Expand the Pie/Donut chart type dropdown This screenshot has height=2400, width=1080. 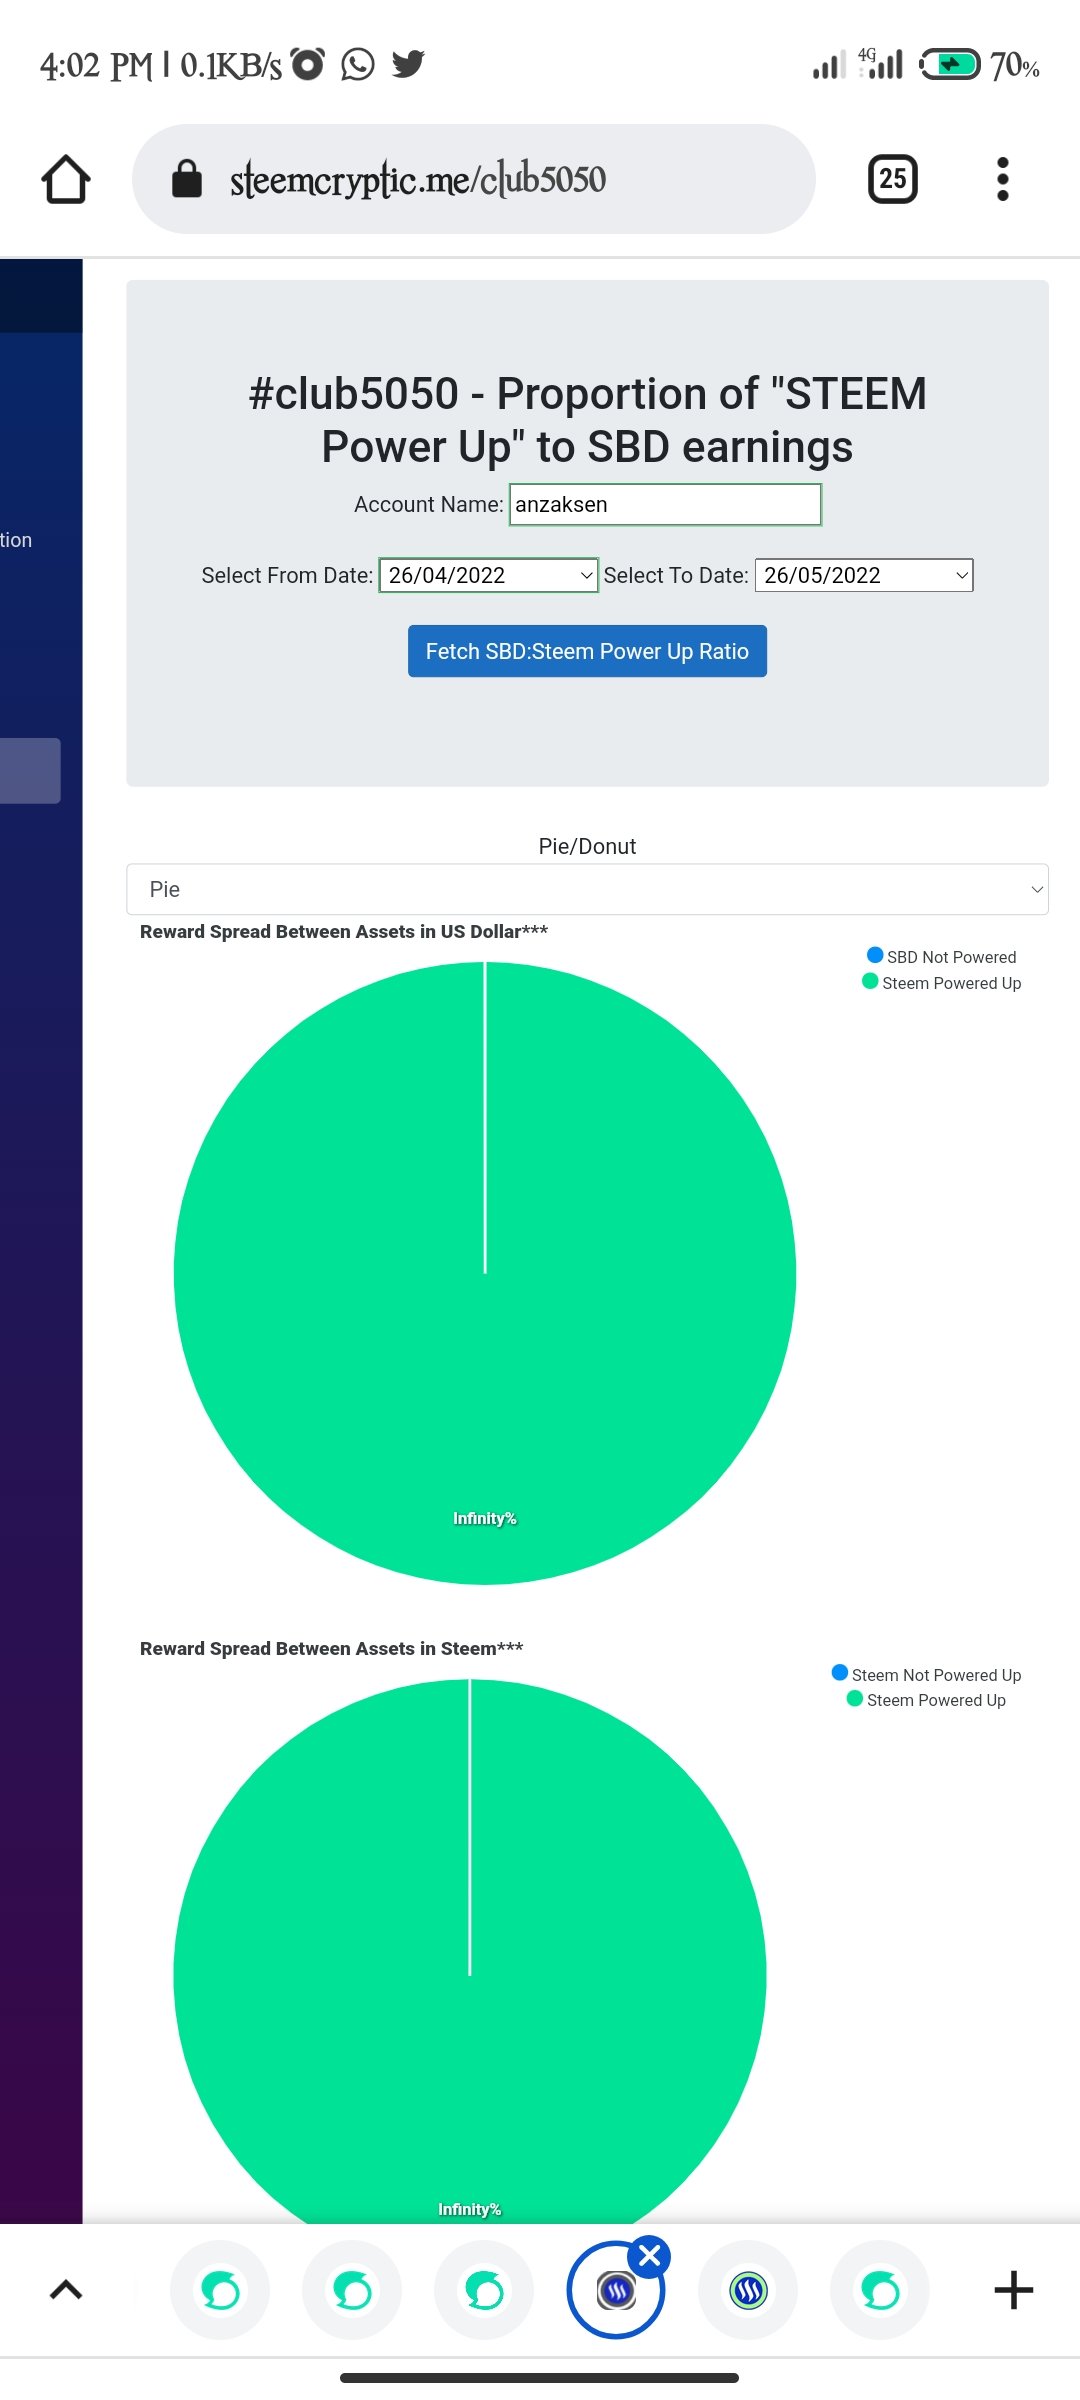[x=587, y=889]
